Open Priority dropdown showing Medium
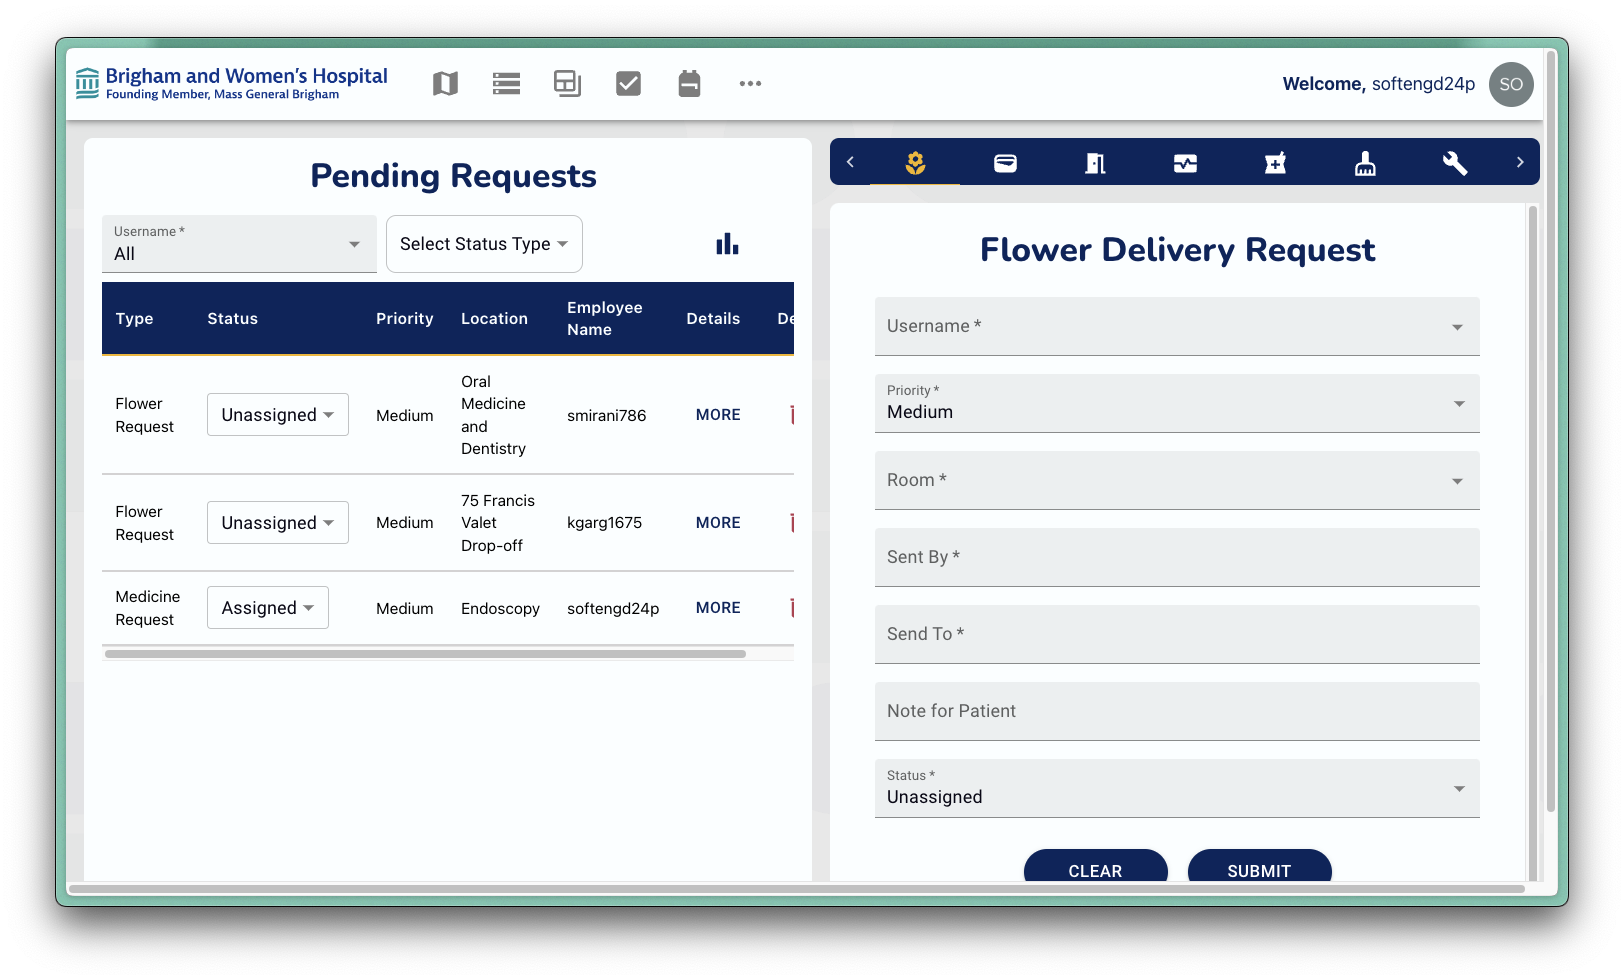The height and width of the screenshot is (980, 1624). point(1176,403)
